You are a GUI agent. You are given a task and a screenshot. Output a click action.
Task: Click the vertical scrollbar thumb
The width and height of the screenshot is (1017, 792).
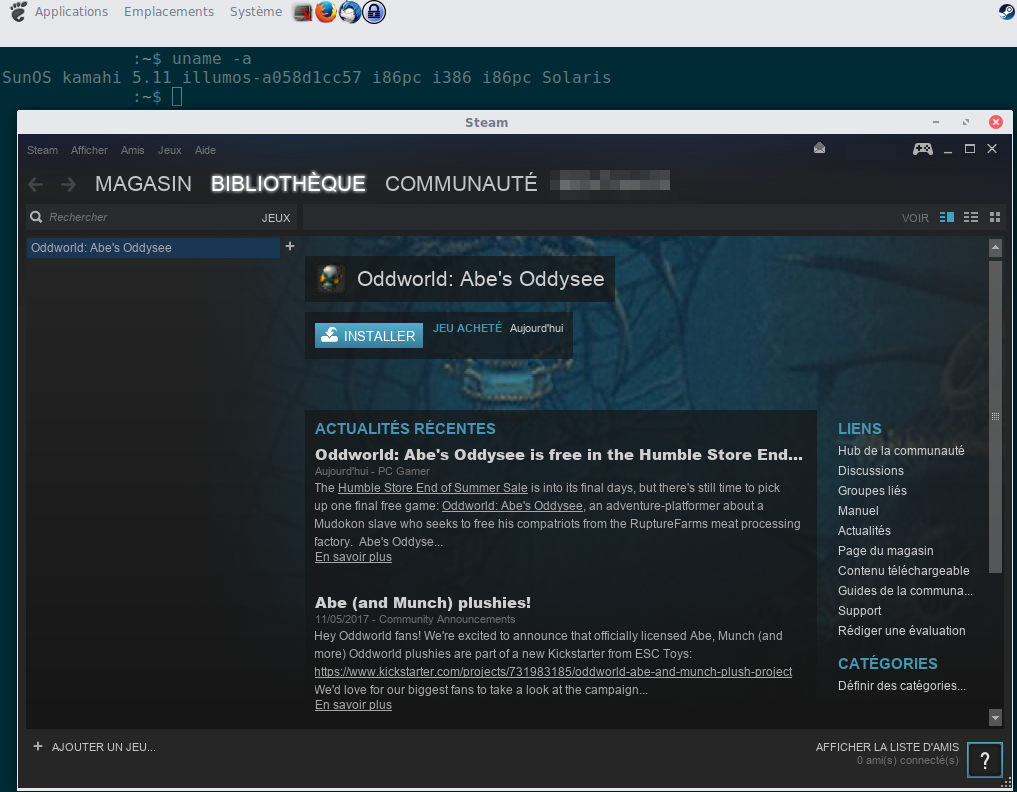(x=995, y=416)
